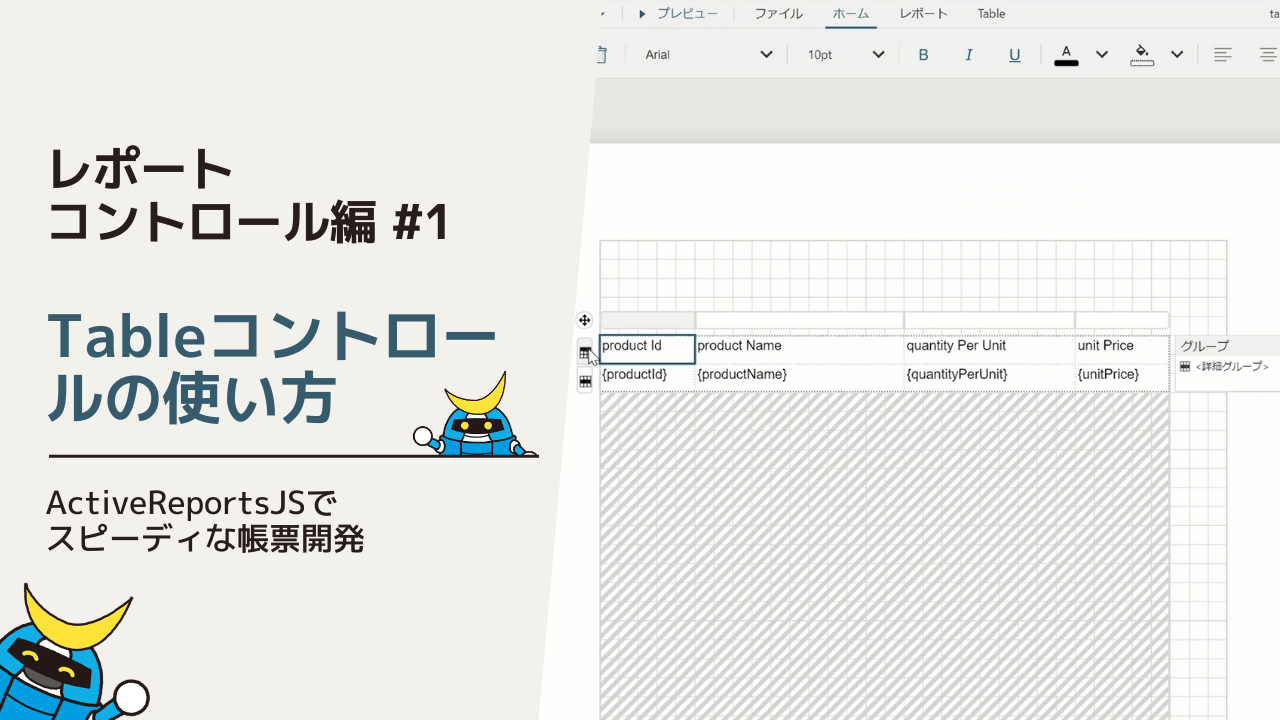Screen dimensions: 1280x720
Task: Align text to the left
Action: point(1222,55)
